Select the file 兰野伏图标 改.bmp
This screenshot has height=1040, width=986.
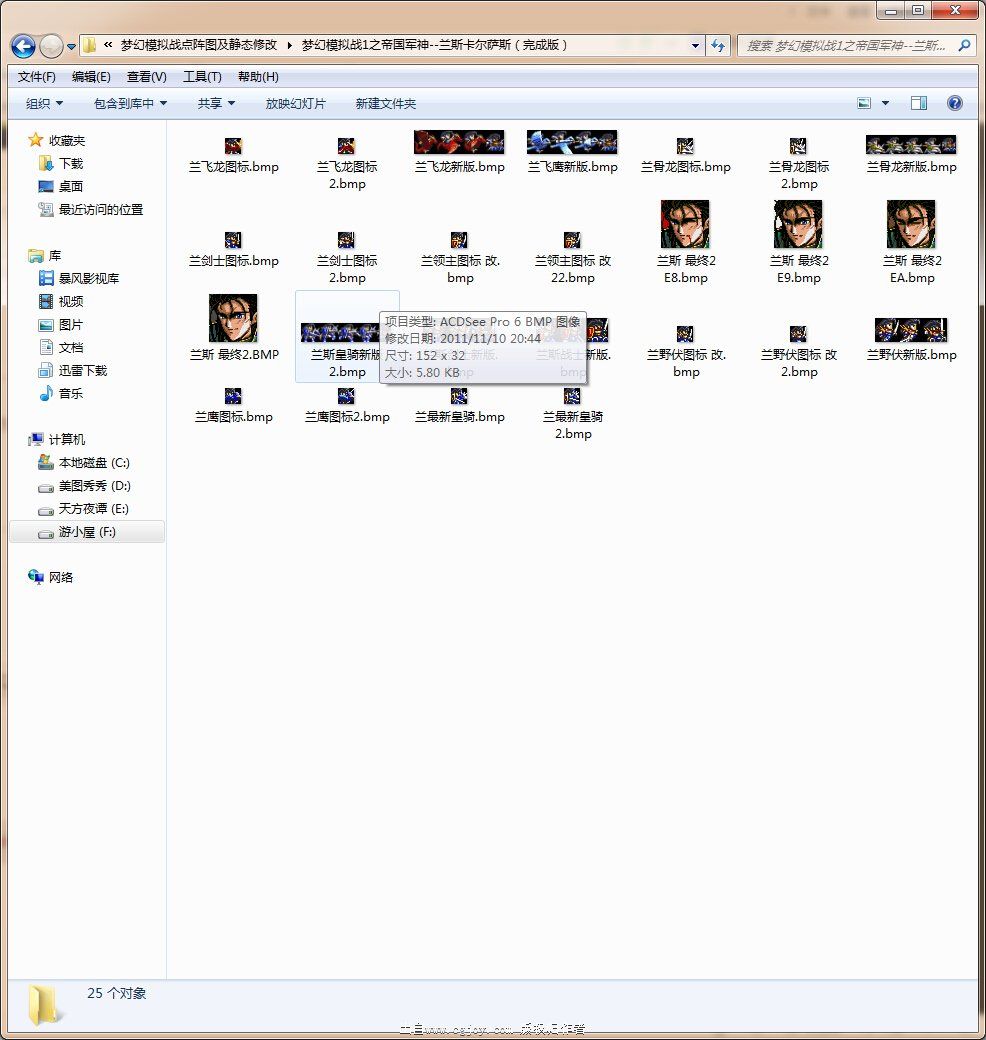(686, 352)
